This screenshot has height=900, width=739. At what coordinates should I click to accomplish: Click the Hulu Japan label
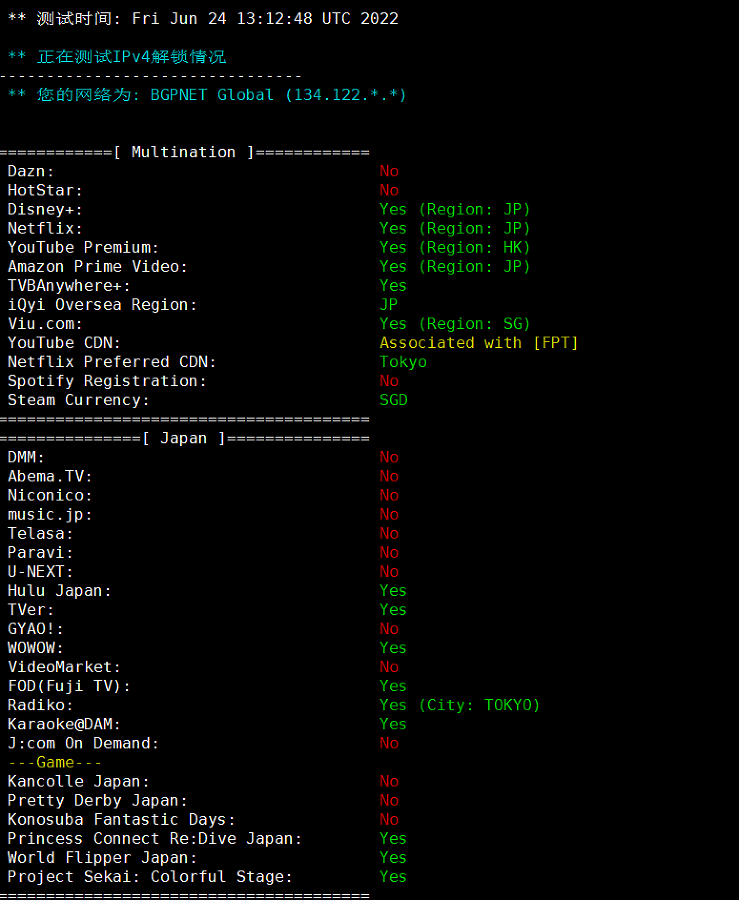click(x=60, y=590)
